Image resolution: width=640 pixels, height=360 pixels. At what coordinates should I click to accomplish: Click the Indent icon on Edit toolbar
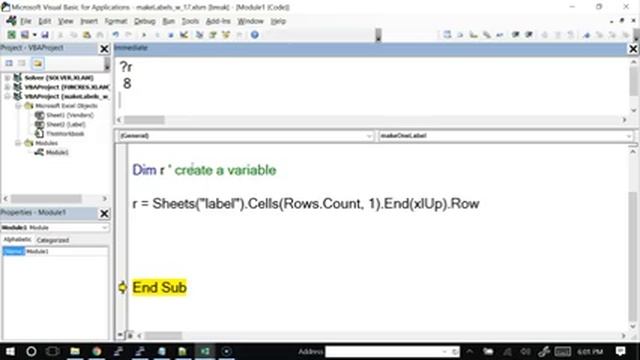tap(516, 35)
